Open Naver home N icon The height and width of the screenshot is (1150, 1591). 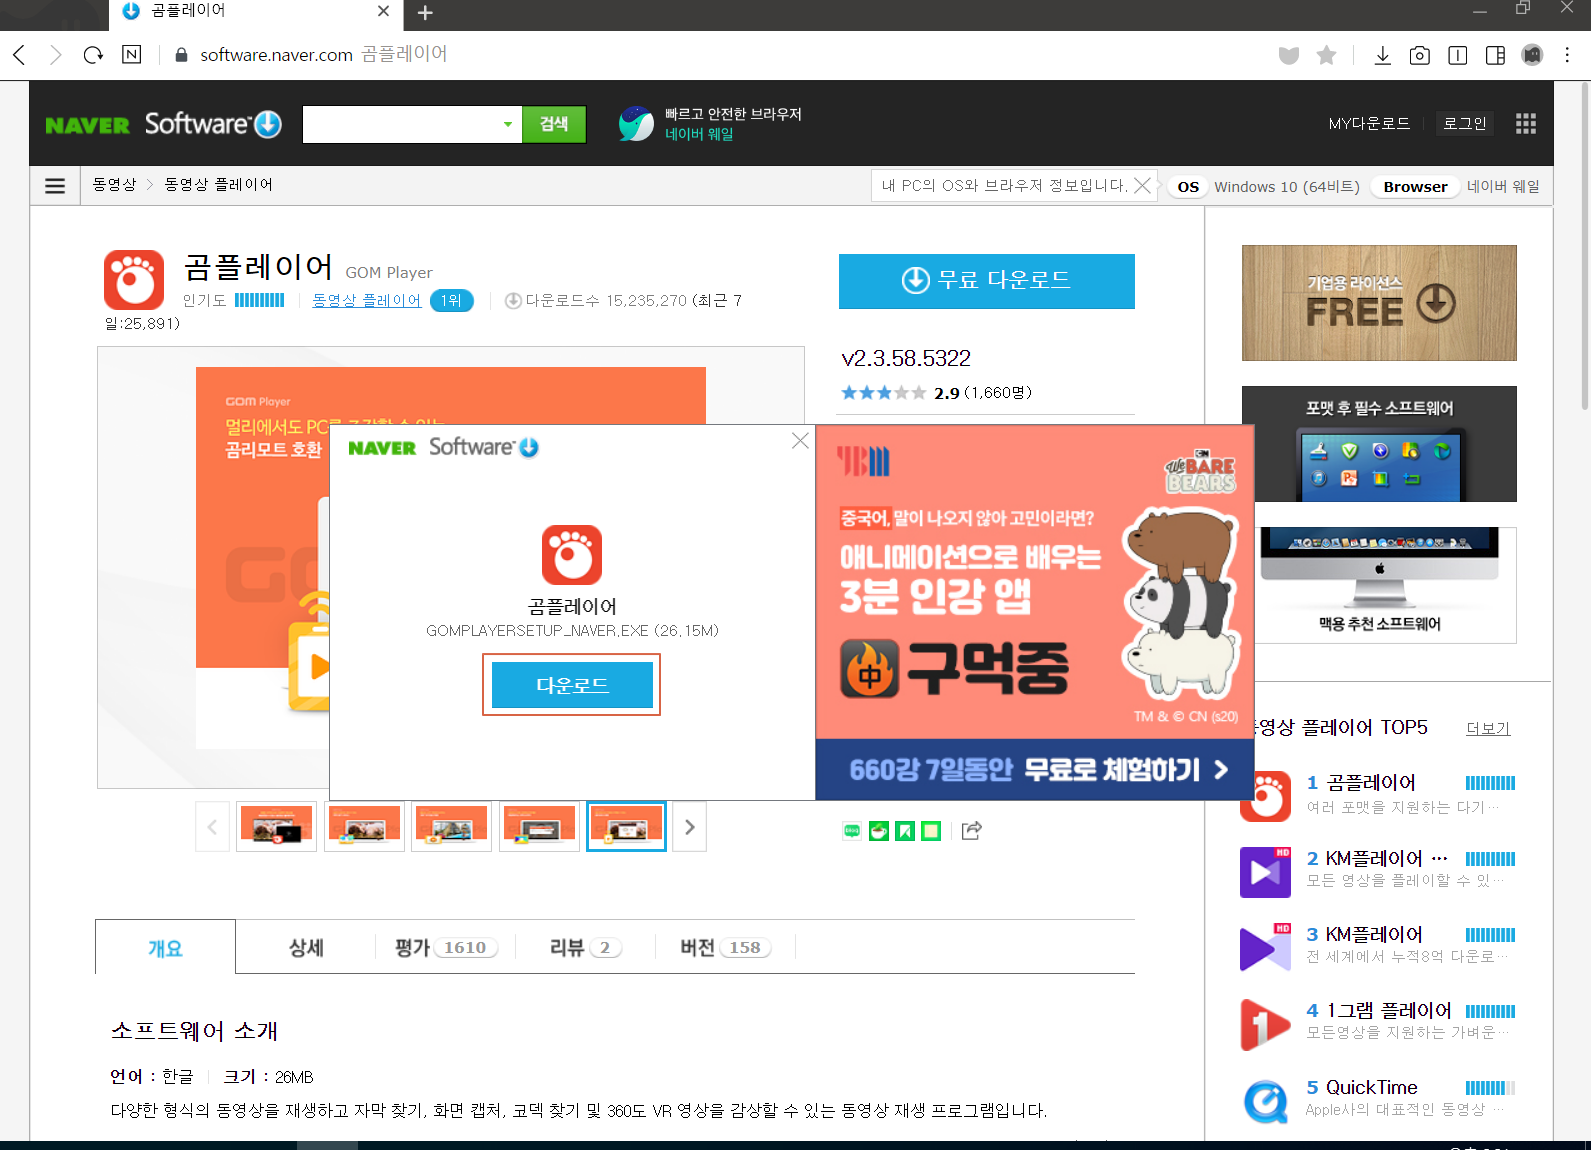click(x=131, y=55)
